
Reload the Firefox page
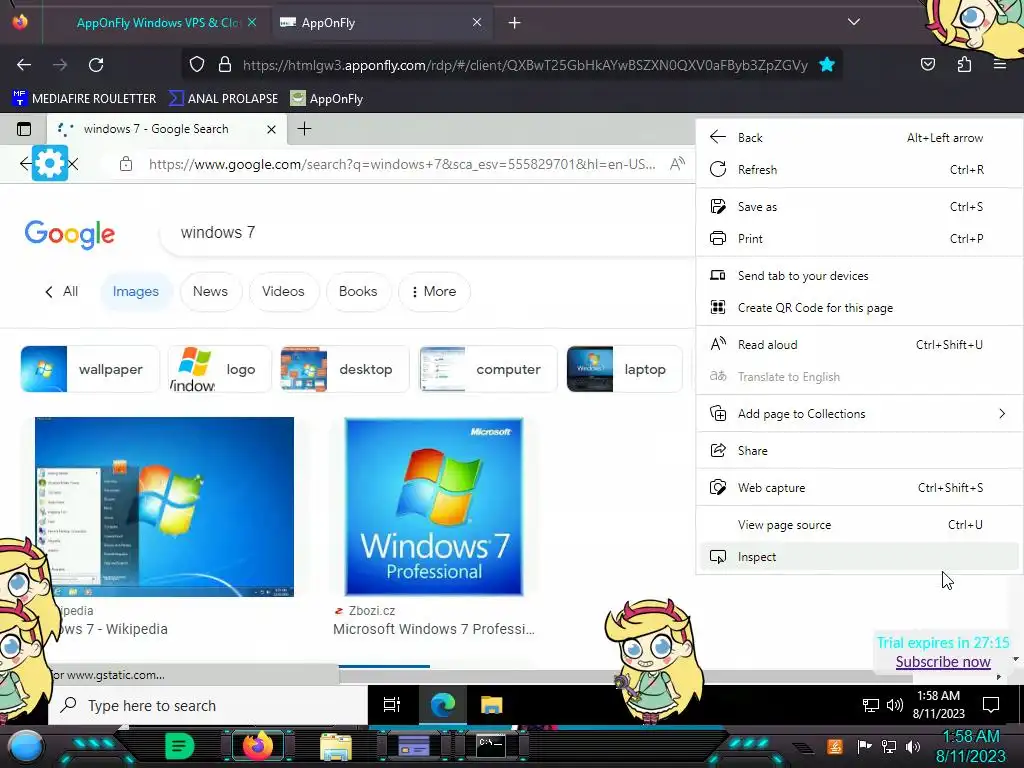(x=96, y=65)
